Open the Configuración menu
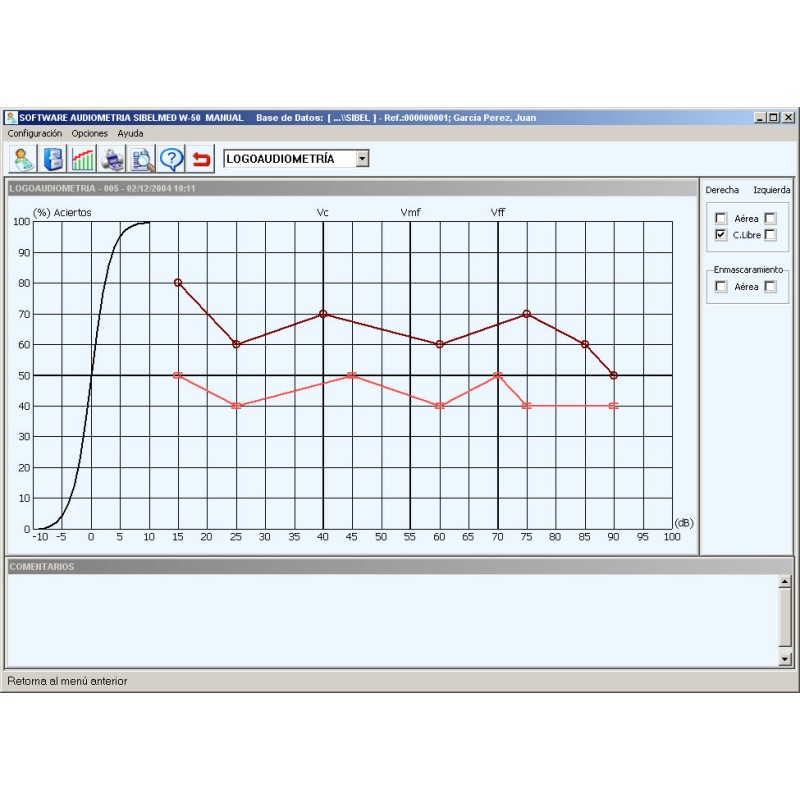800x800 pixels. click(x=35, y=133)
